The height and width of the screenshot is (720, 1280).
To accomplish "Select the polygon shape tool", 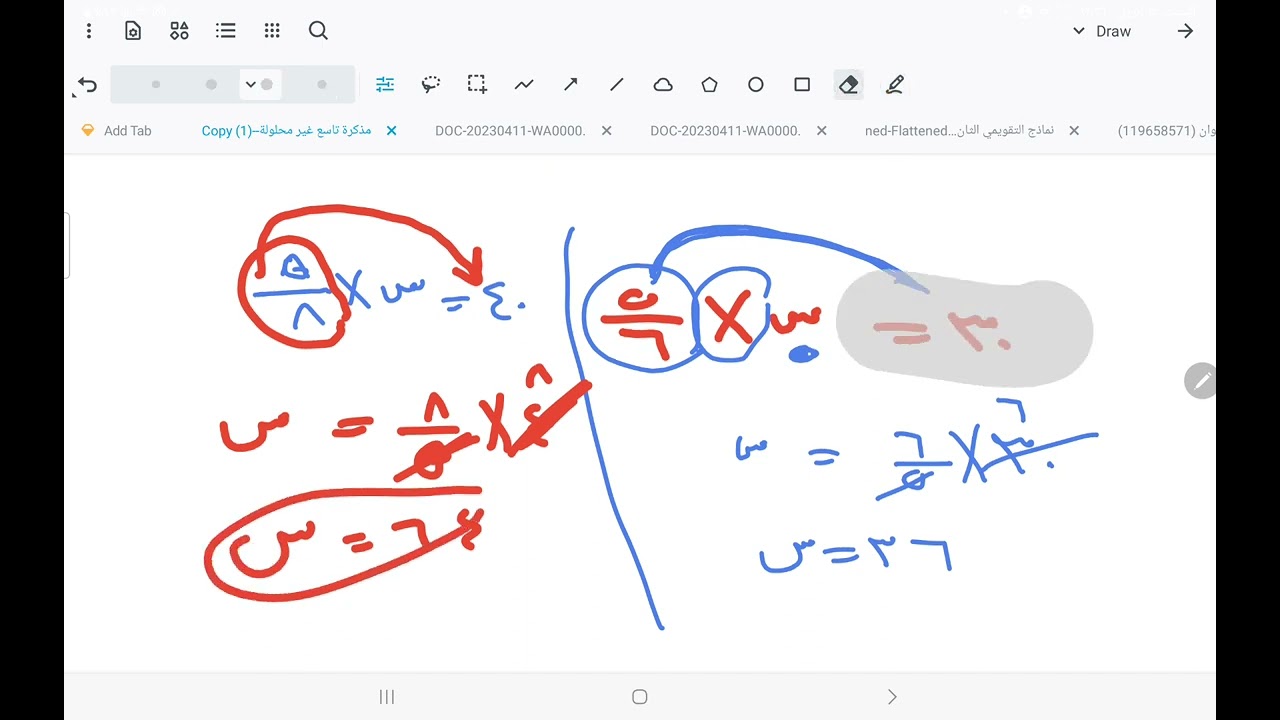I will (x=709, y=85).
